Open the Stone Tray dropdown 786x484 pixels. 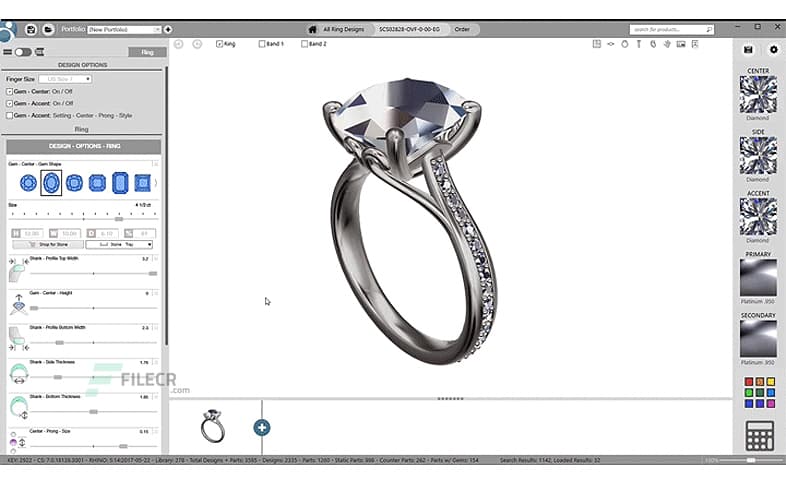coord(119,245)
